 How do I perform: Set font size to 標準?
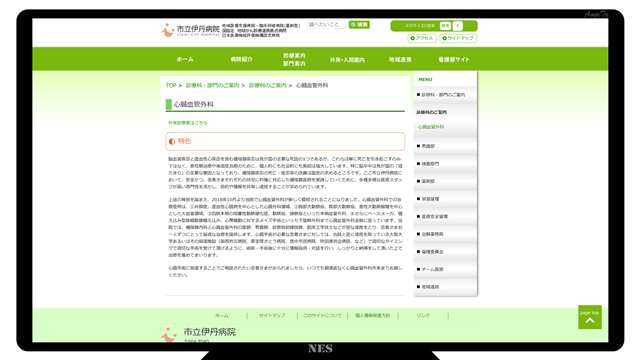[x=445, y=26]
